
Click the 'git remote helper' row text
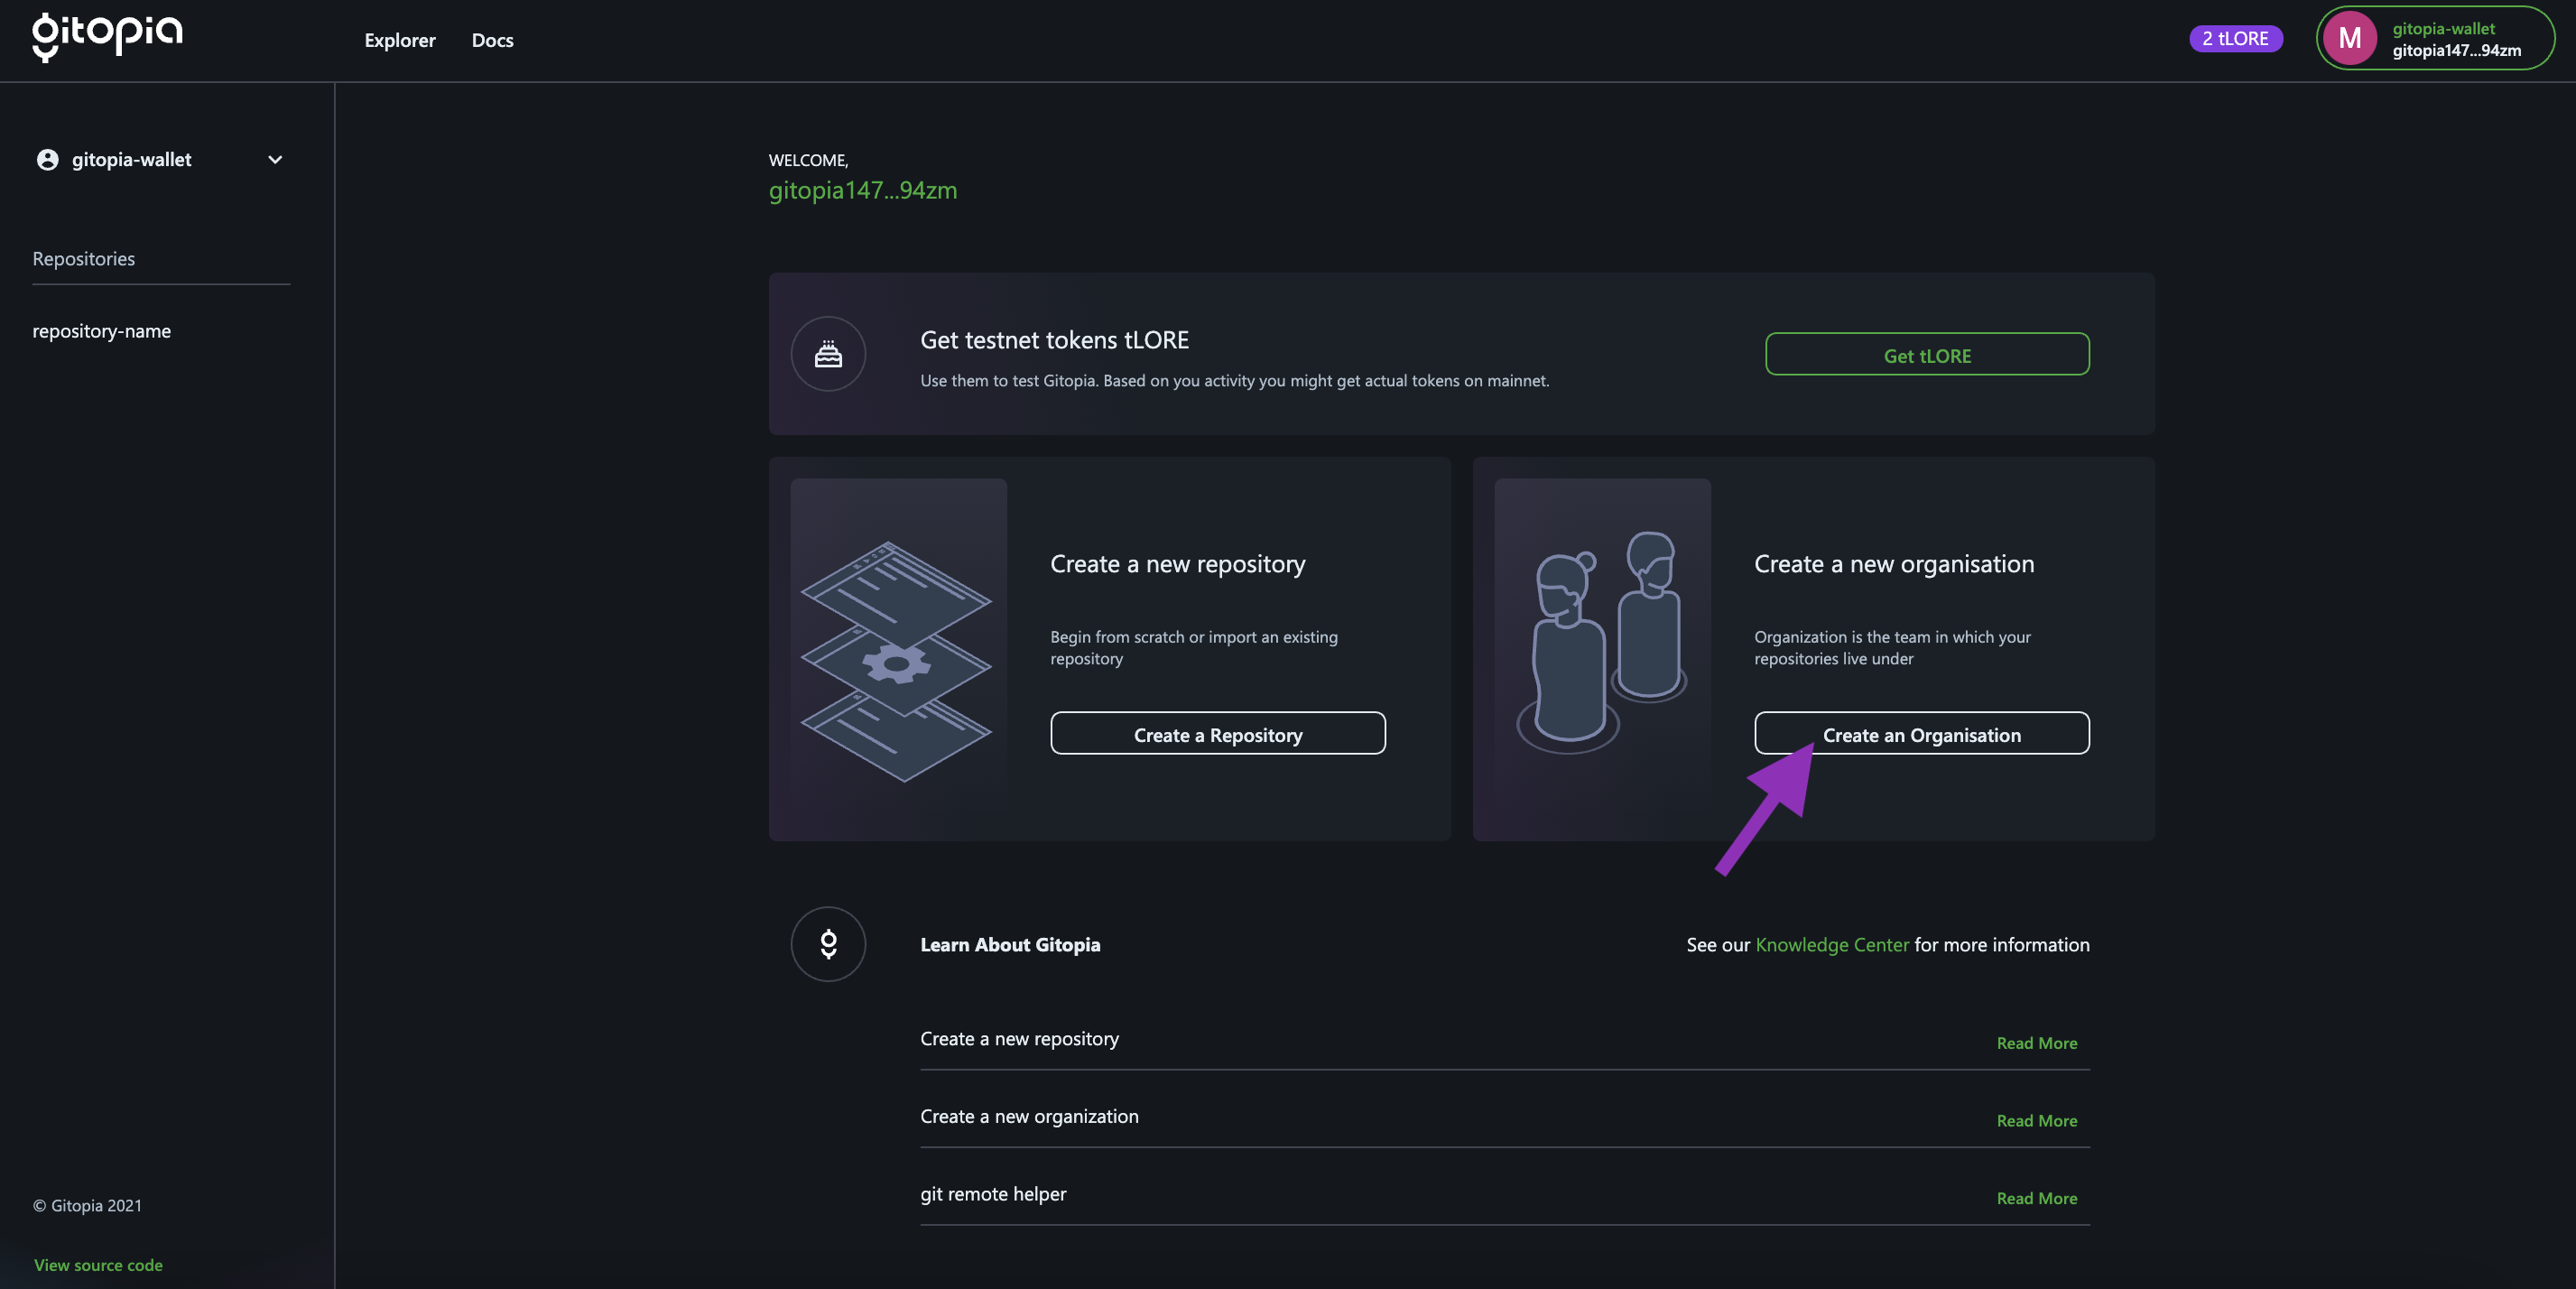tap(993, 1194)
